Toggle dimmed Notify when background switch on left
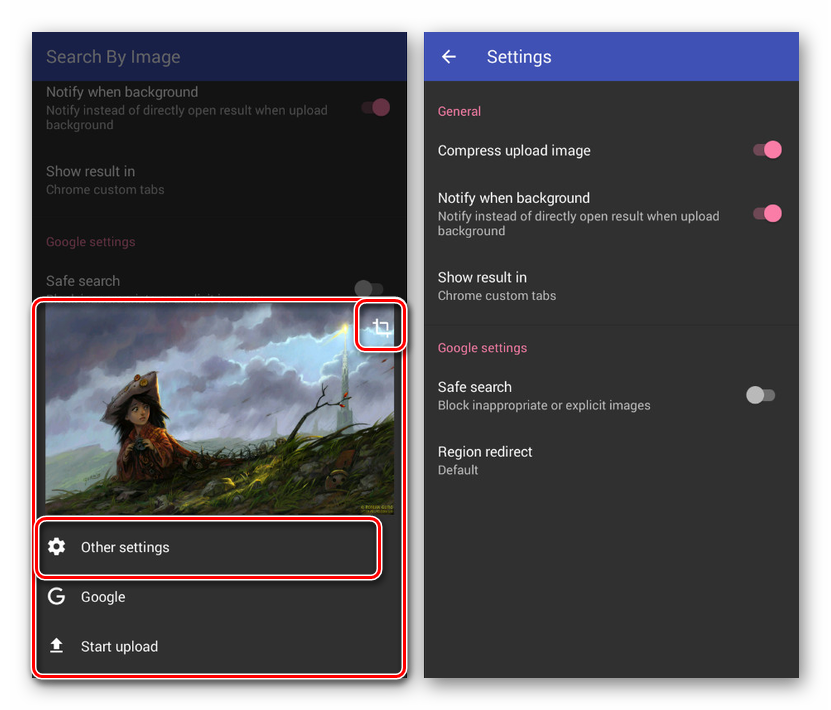Image resolution: width=831 pixels, height=710 pixels. [375, 107]
